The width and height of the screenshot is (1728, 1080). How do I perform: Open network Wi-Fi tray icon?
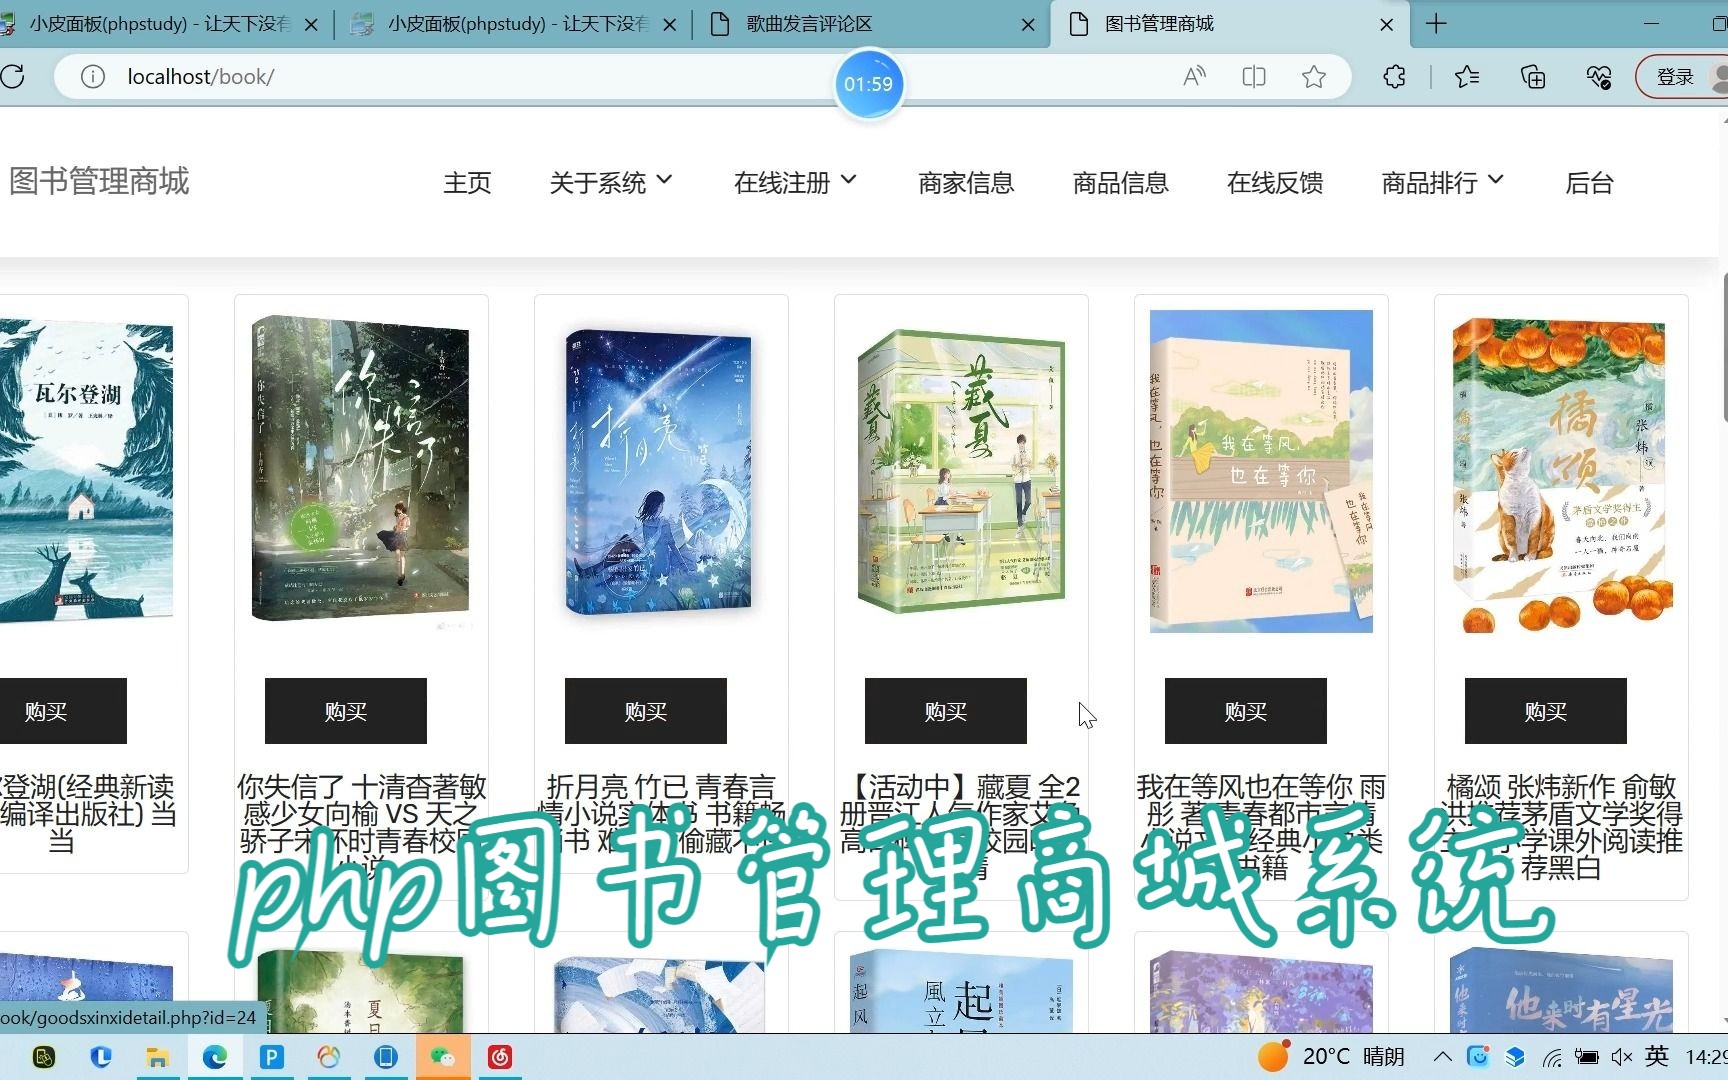[x=1551, y=1057]
